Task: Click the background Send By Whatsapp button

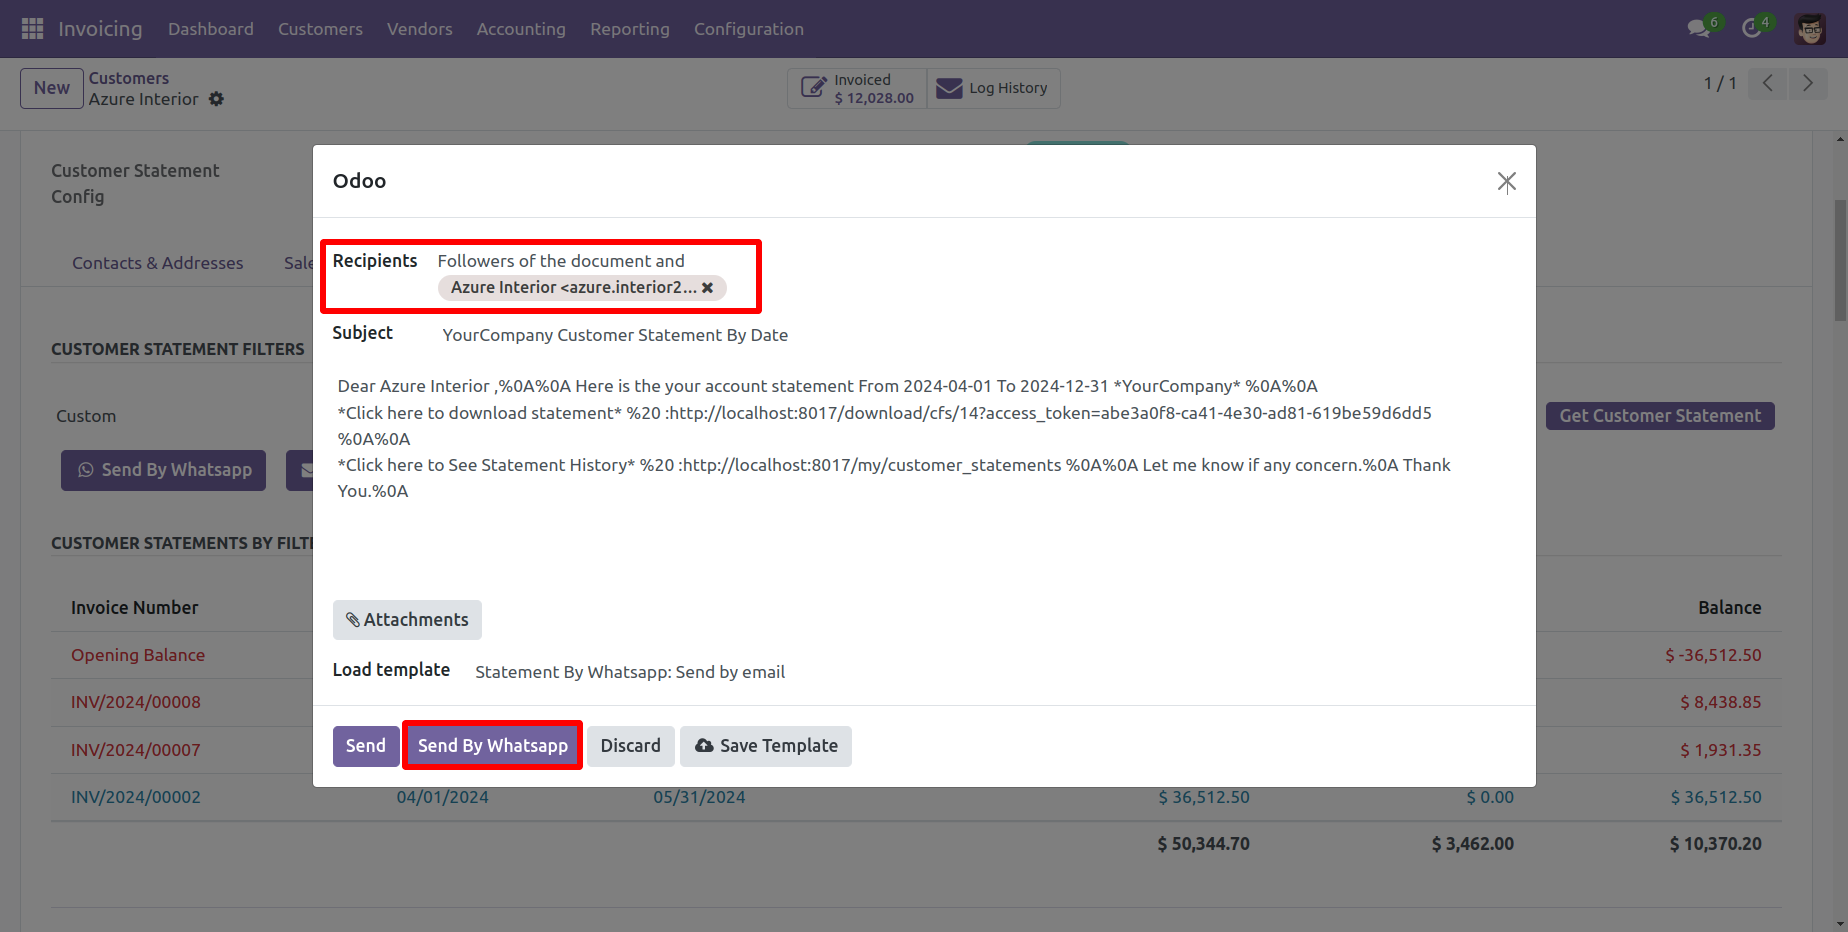Action: (x=164, y=470)
